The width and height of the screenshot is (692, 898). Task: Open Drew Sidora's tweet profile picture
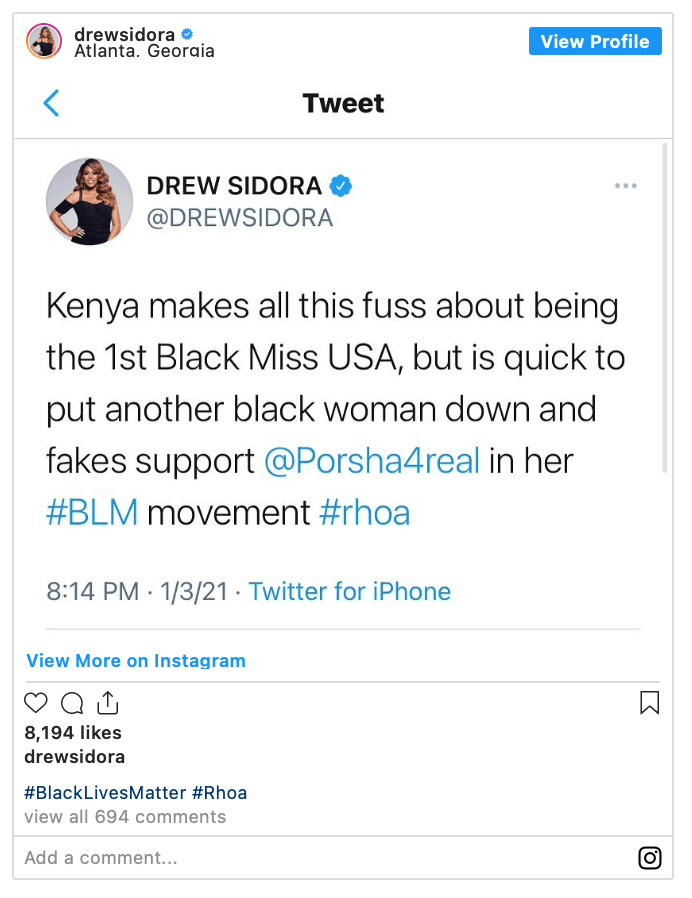pos(89,202)
